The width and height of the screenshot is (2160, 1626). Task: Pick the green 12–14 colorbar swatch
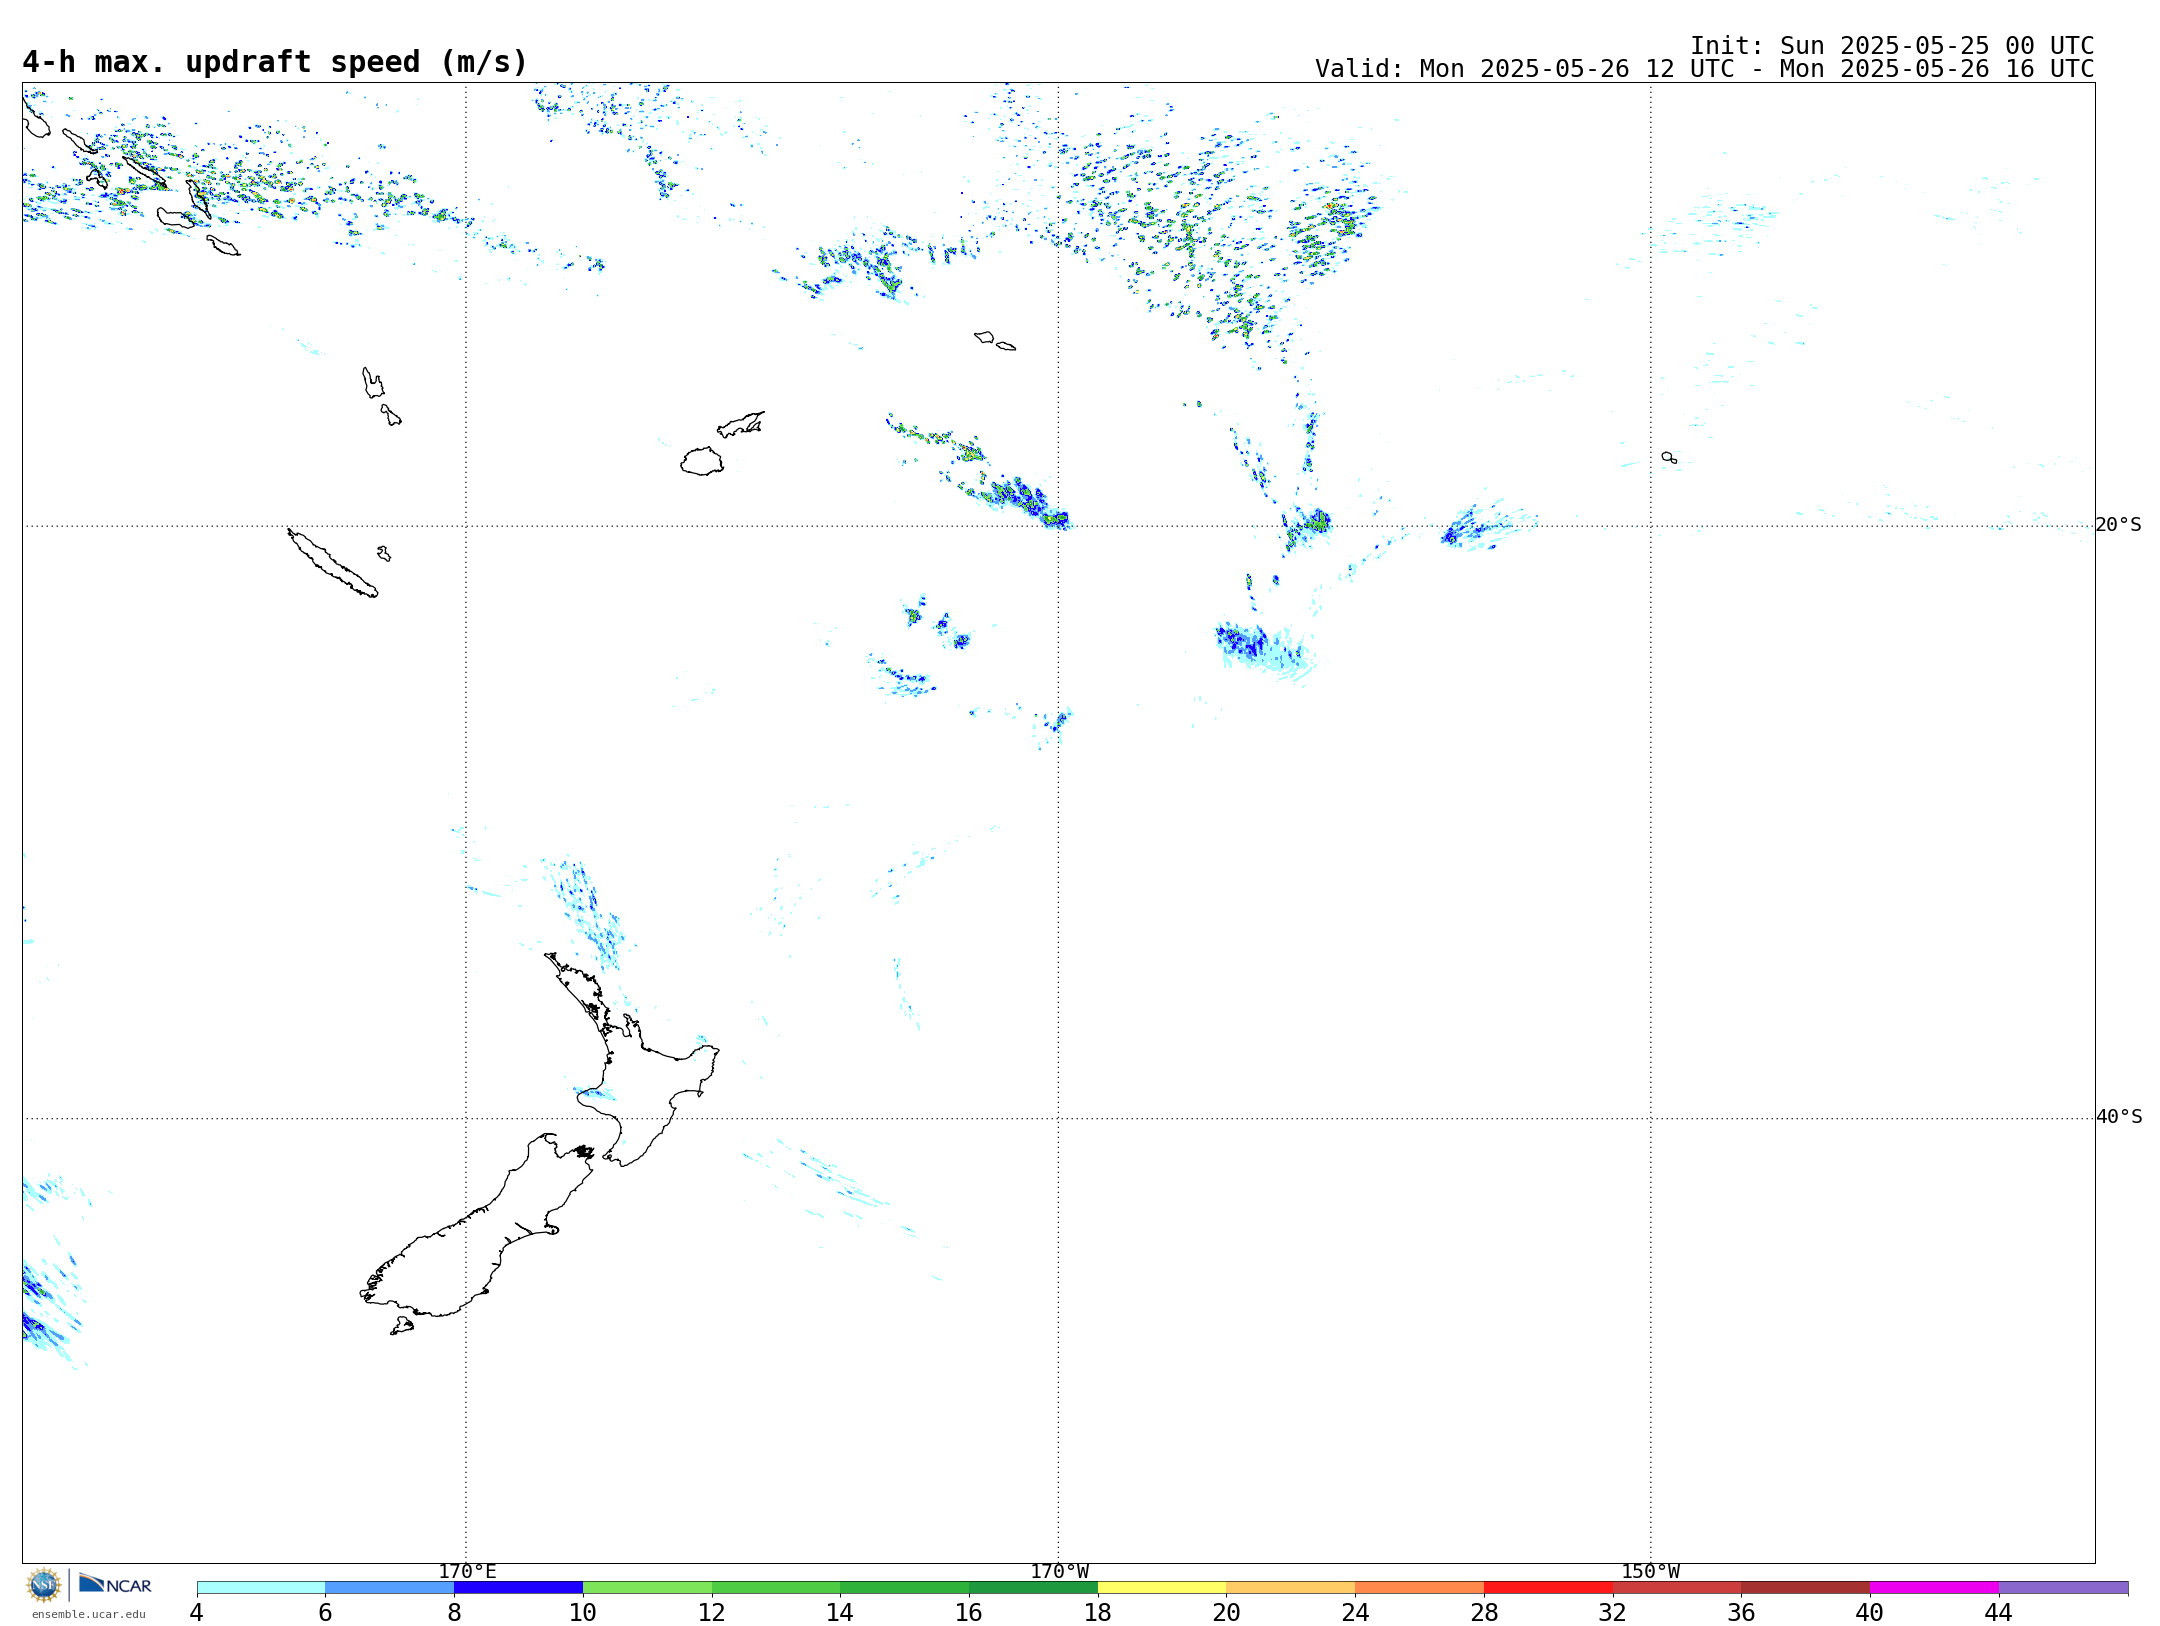pos(776,1587)
